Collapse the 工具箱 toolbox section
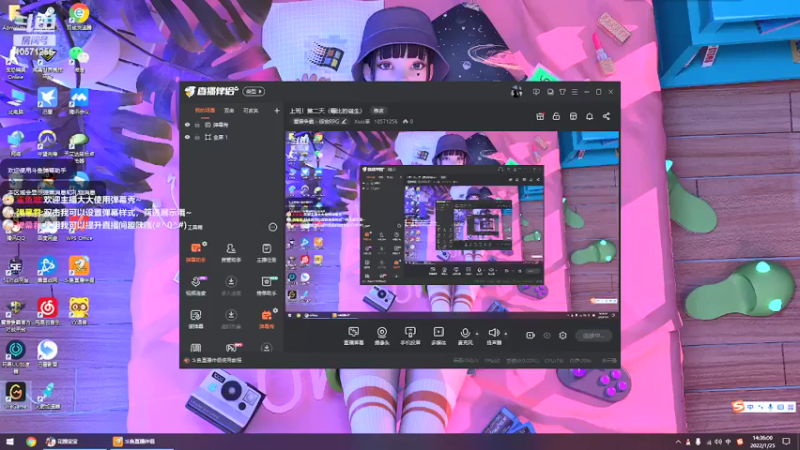800x450 pixels. tap(272, 227)
